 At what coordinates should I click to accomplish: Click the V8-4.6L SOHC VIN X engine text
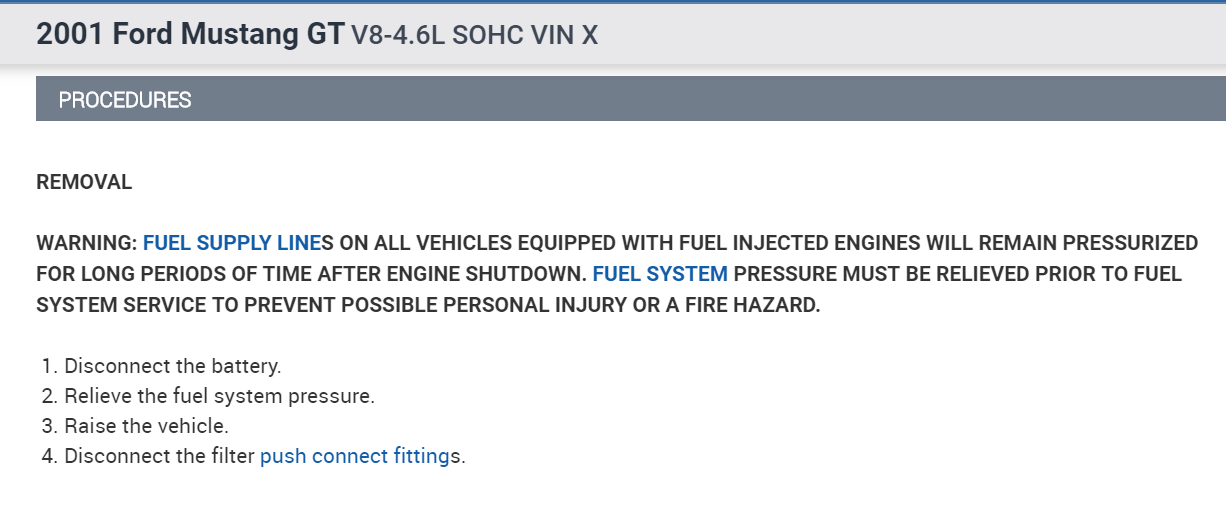click(x=474, y=35)
